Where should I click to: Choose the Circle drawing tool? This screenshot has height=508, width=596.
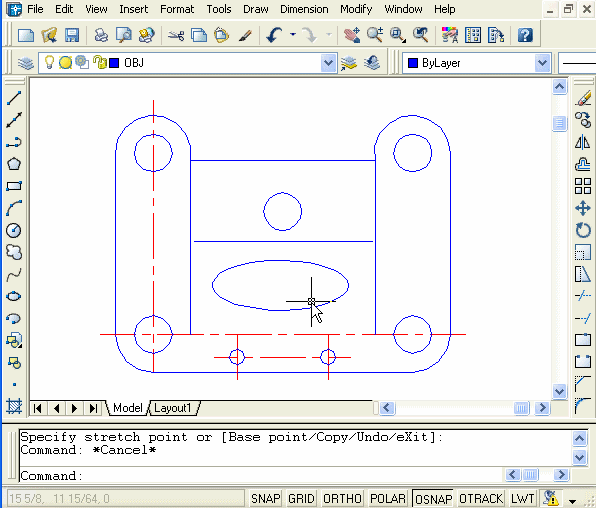click(14, 230)
